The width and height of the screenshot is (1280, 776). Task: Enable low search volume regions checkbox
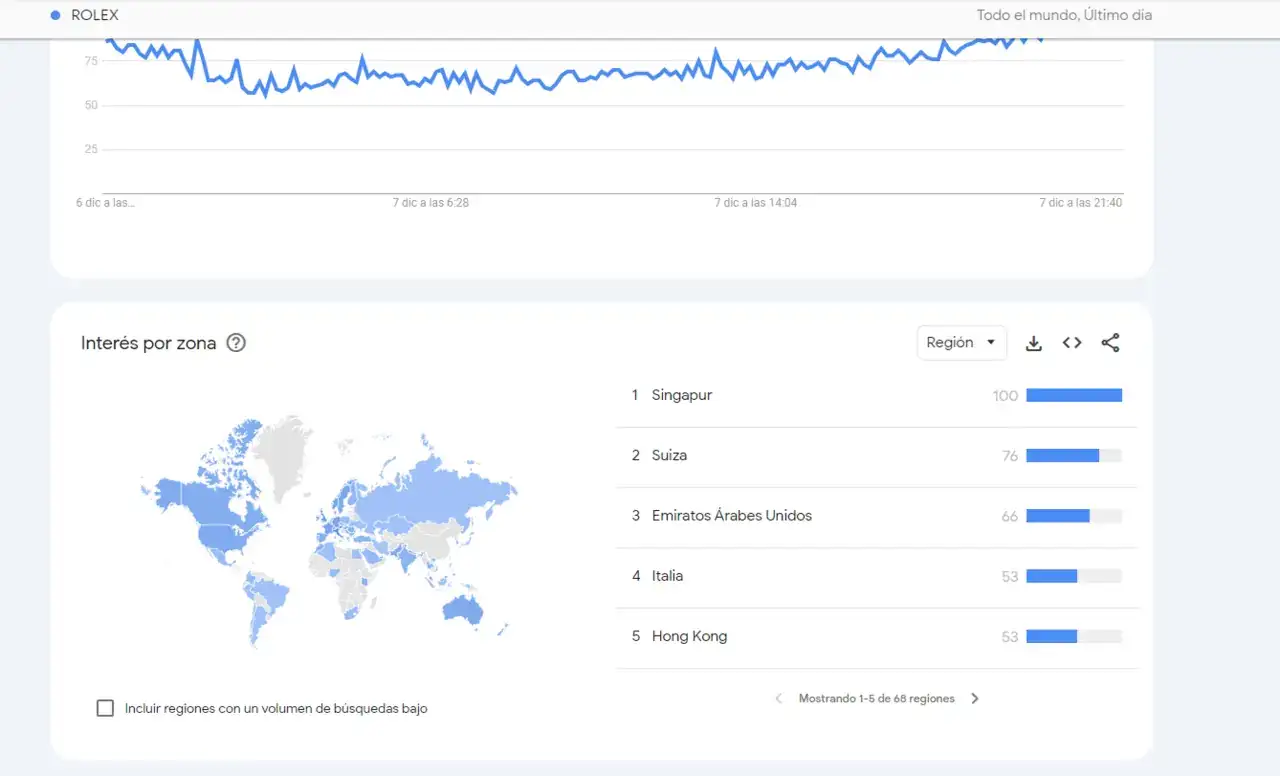(x=105, y=708)
